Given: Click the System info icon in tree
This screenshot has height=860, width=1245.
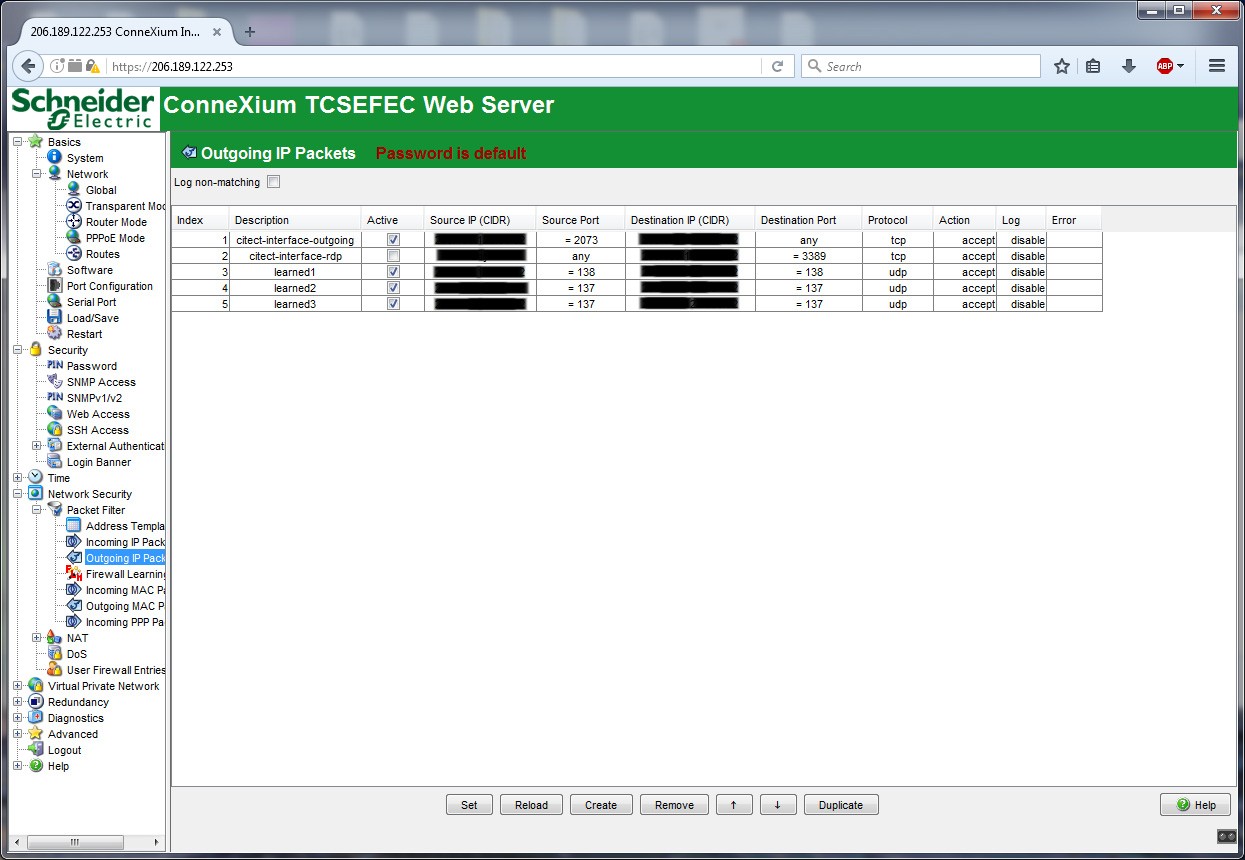Looking at the screenshot, I should 55,158.
